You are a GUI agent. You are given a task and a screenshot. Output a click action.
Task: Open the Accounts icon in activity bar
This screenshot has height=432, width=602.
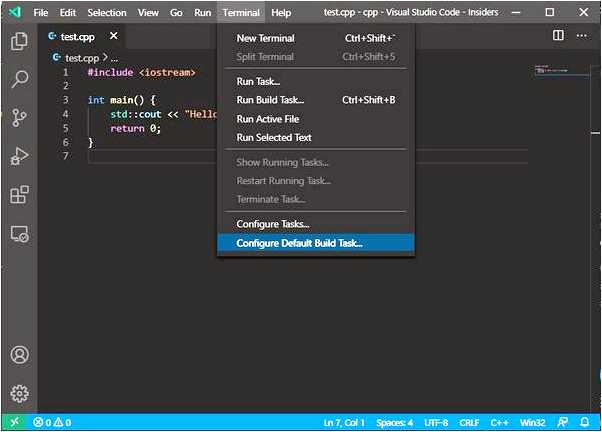click(x=19, y=354)
